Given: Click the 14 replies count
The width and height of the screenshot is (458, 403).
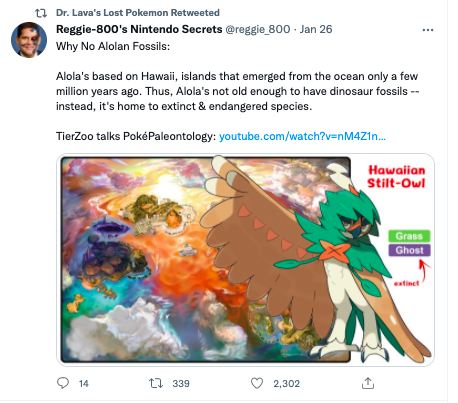Looking at the screenshot, I should click(84, 383).
